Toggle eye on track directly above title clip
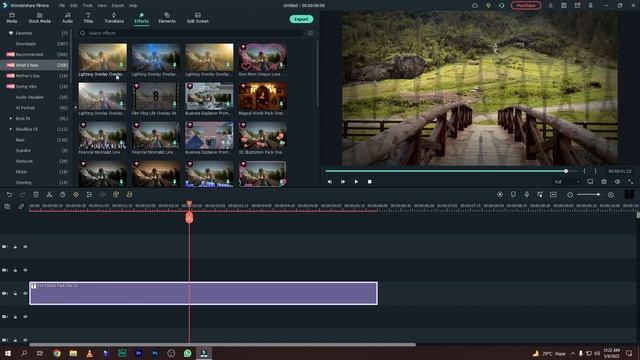 point(25,270)
